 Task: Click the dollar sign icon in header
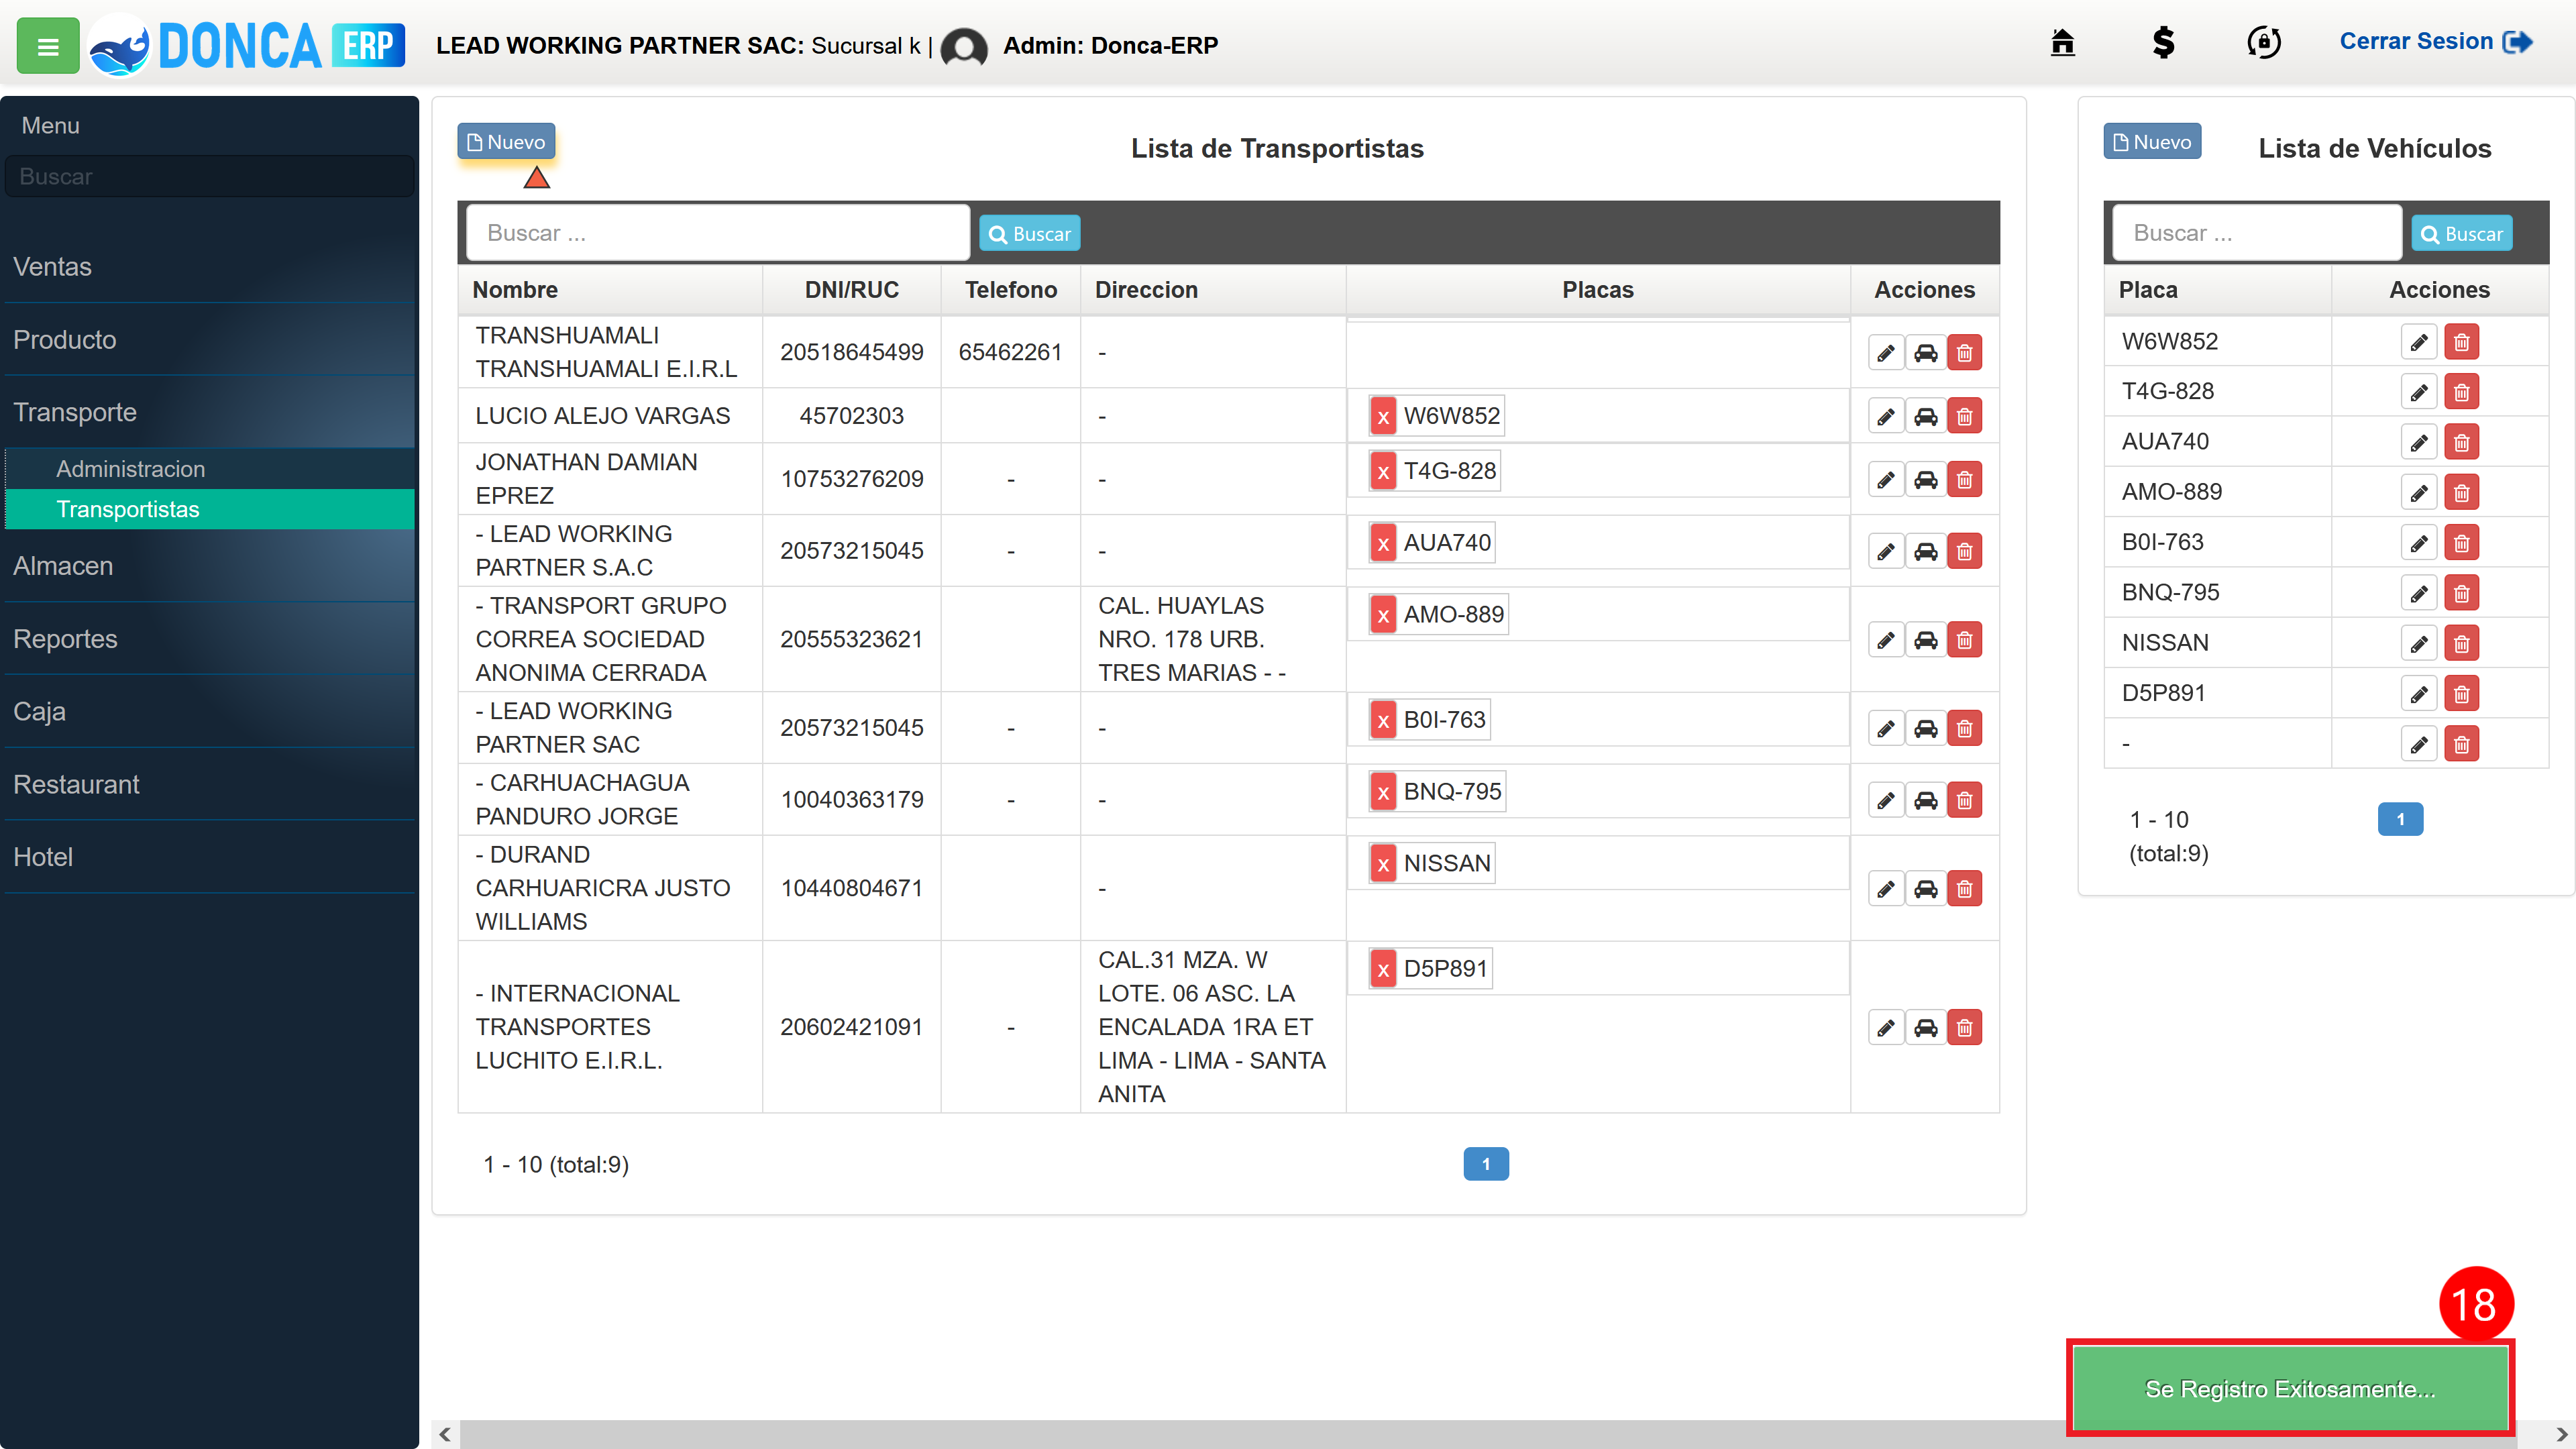coord(2163,43)
